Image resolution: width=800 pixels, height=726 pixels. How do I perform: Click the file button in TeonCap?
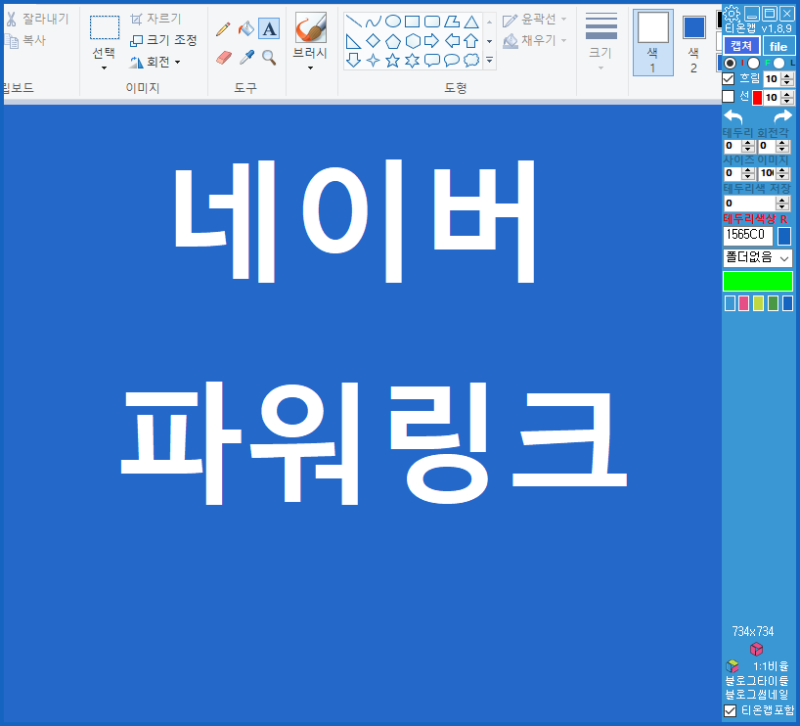(778, 46)
